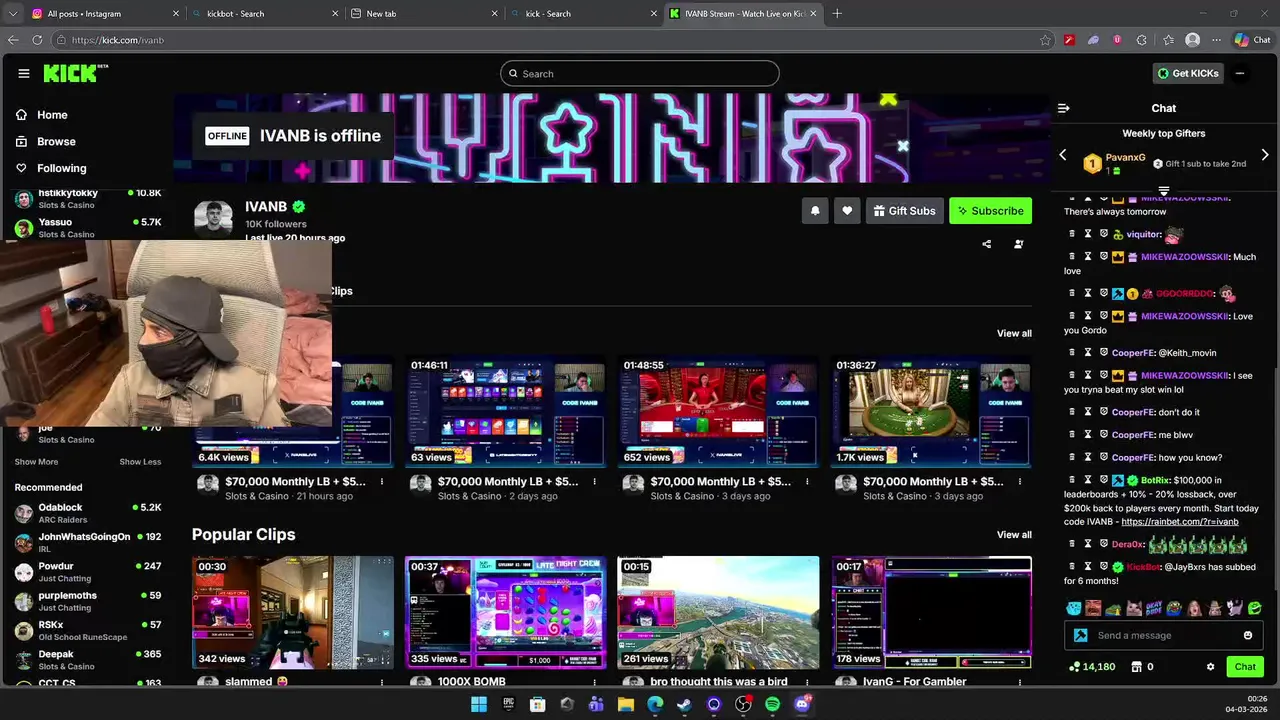Open the Epic Games taskbar icon
This screenshot has width=1280, height=720.
[508, 704]
